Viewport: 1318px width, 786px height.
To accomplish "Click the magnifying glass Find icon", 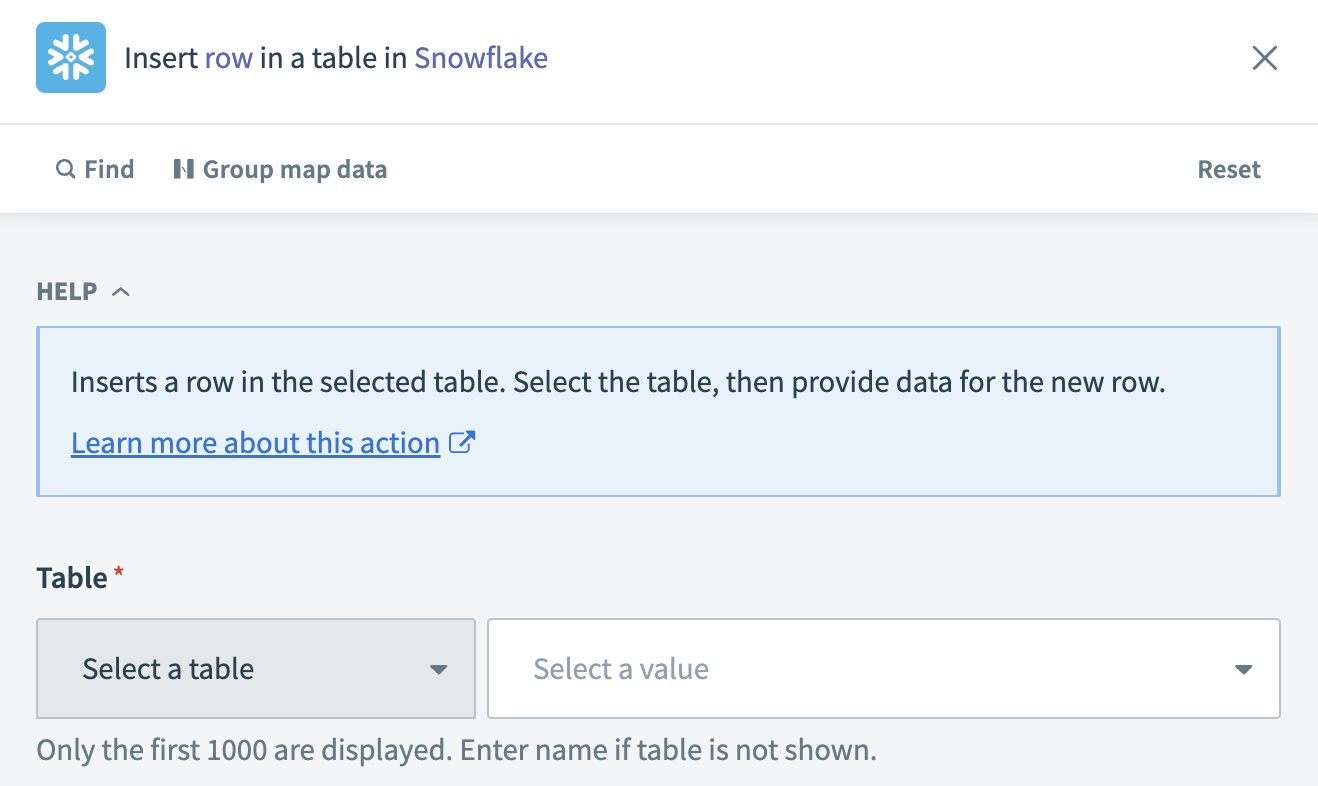I will click(x=65, y=169).
